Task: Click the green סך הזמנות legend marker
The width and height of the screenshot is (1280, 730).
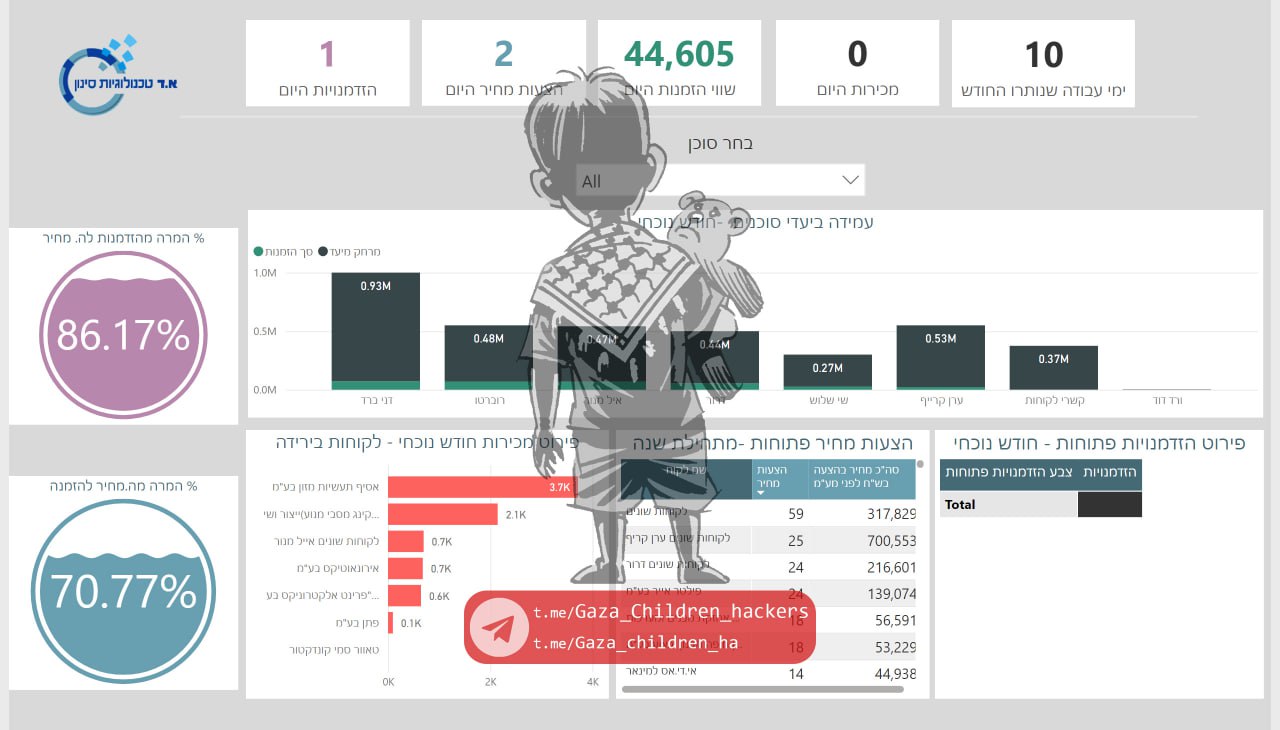Action: point(259,252)
